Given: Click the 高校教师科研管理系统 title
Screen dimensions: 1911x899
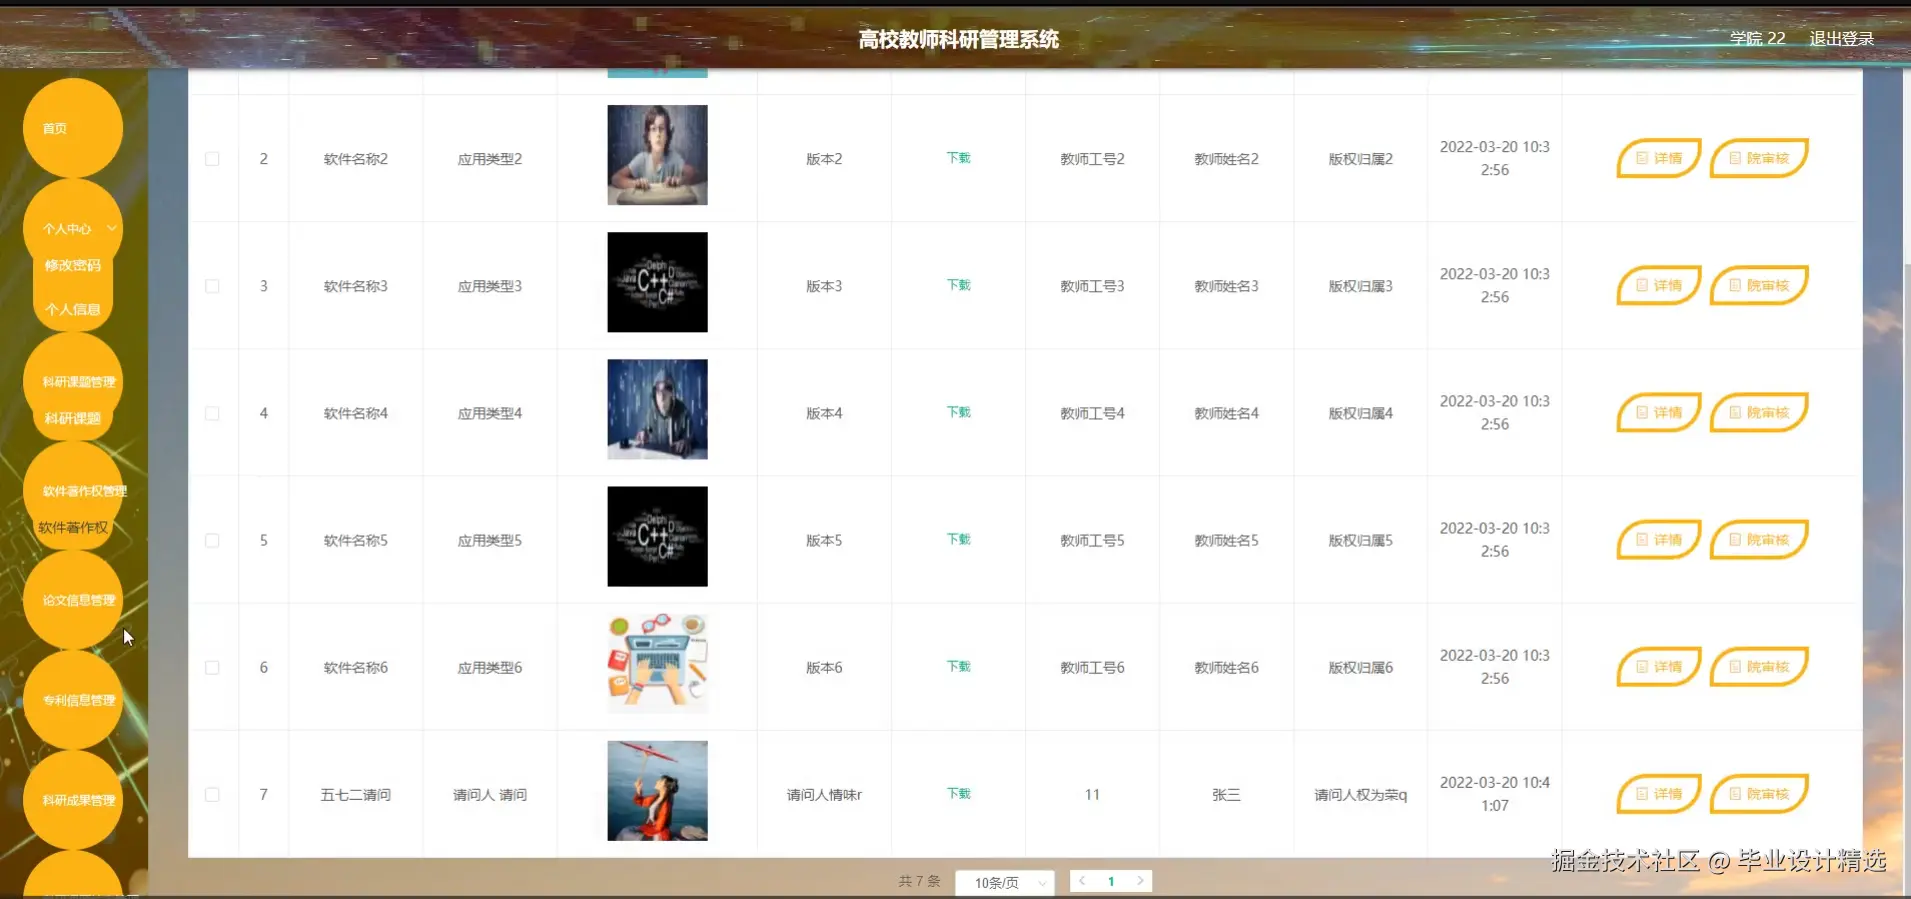Looking at the screenshot, I should click(958, 39).
